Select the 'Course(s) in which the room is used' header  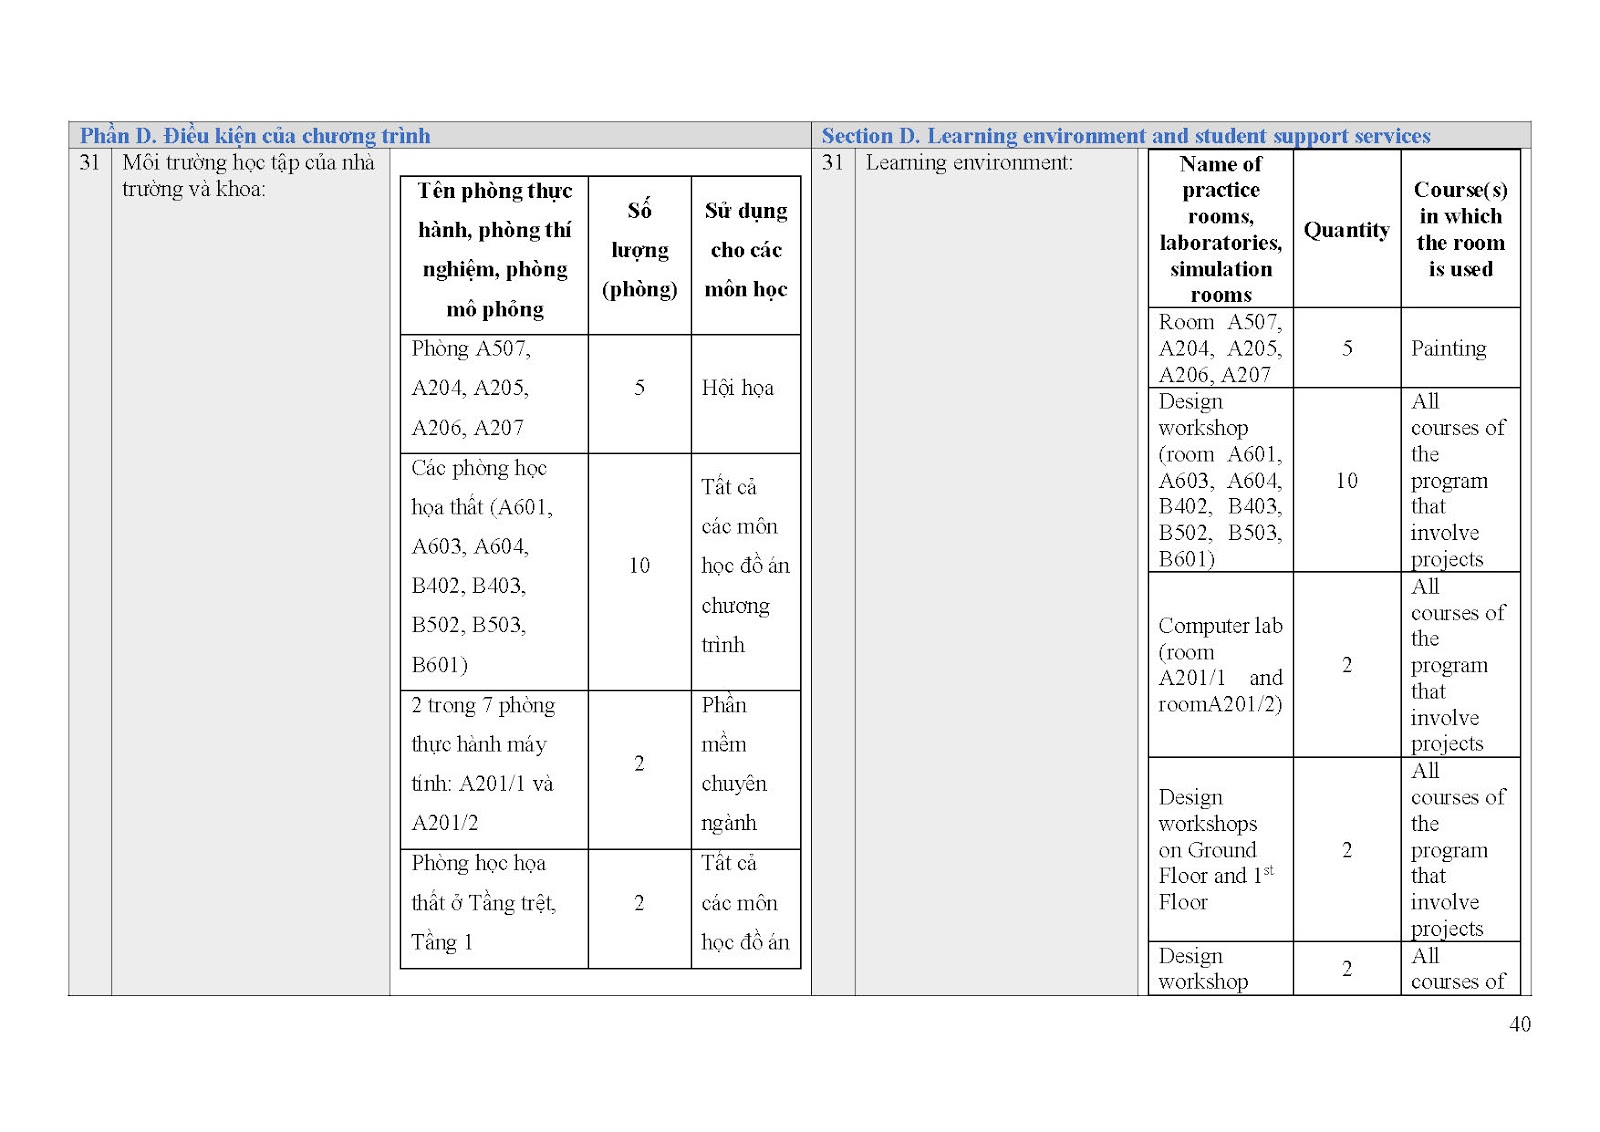point(1460,229)
